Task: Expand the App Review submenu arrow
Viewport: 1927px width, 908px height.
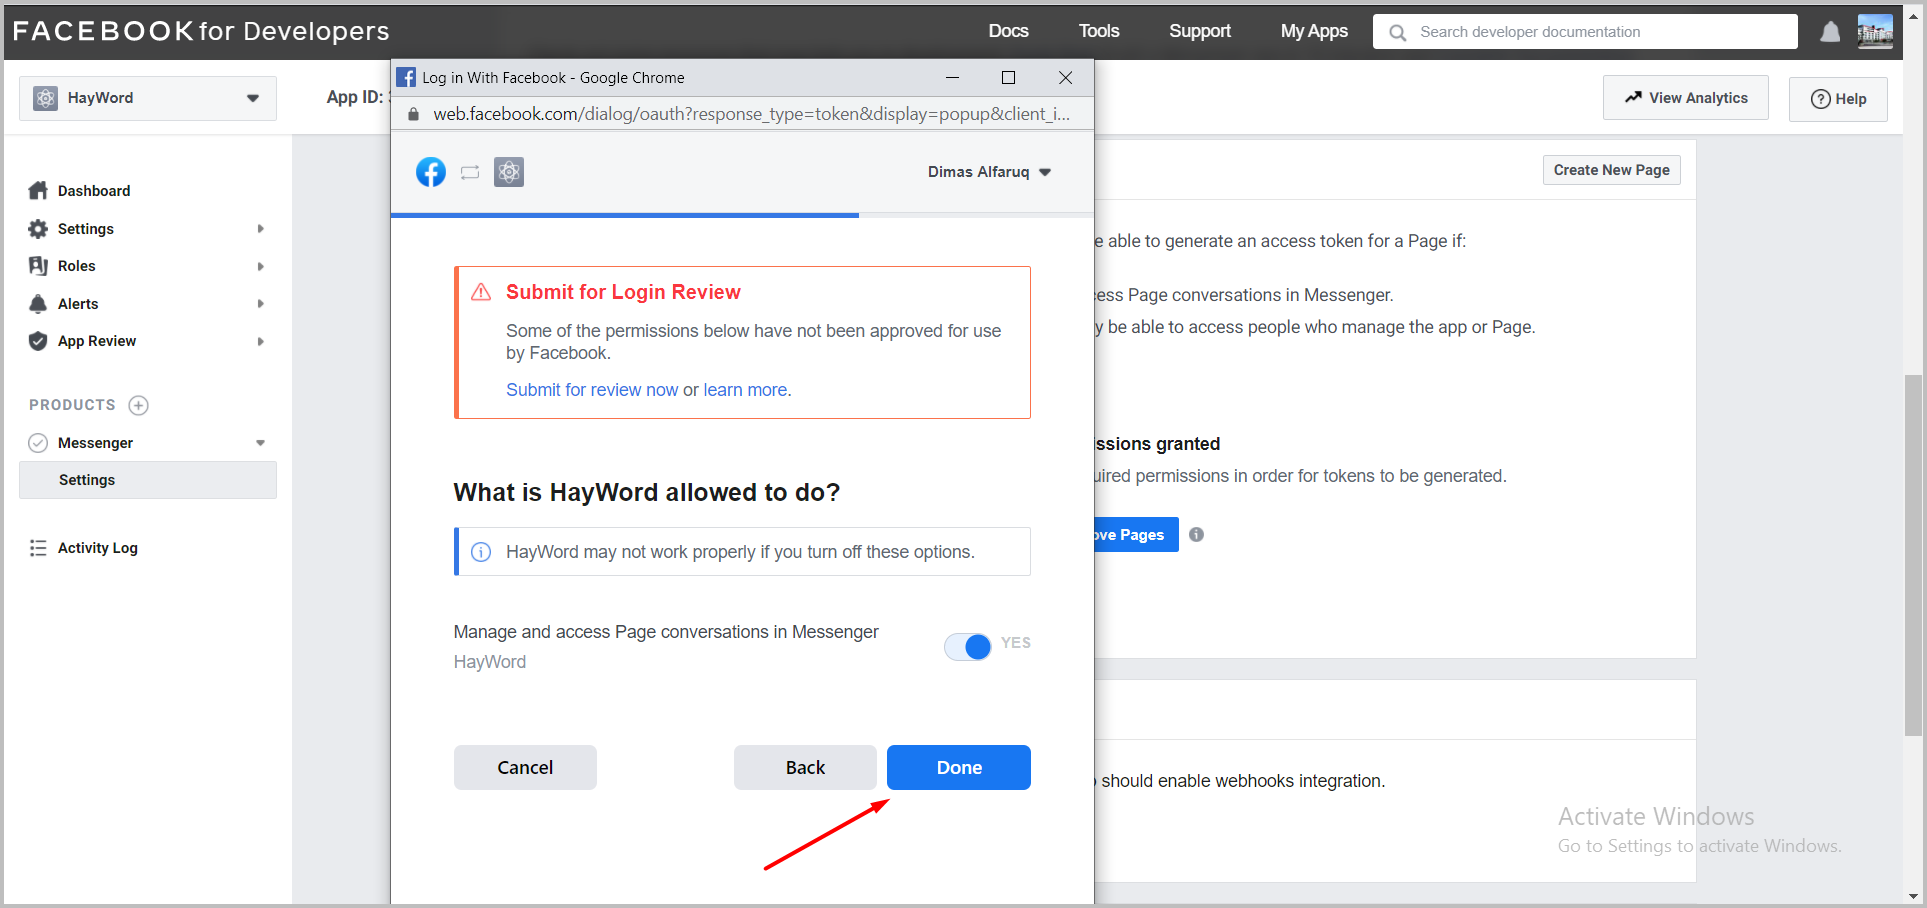Action: coord(261,341)
